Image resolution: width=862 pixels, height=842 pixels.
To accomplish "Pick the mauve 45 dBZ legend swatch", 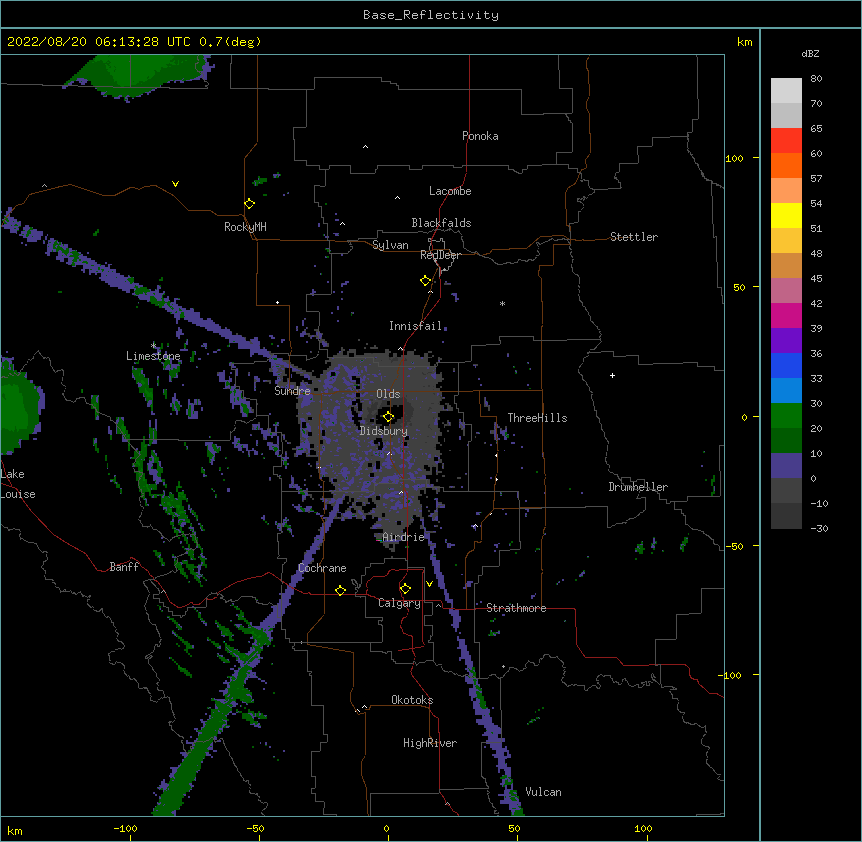I will point(786,290).
